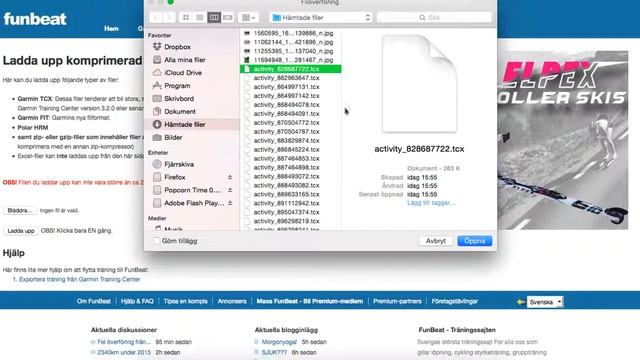Screen dimensions: 640x360
Task: Open the Svenska language dropdown
Action: pyautogui.click(x=545, y=302)
